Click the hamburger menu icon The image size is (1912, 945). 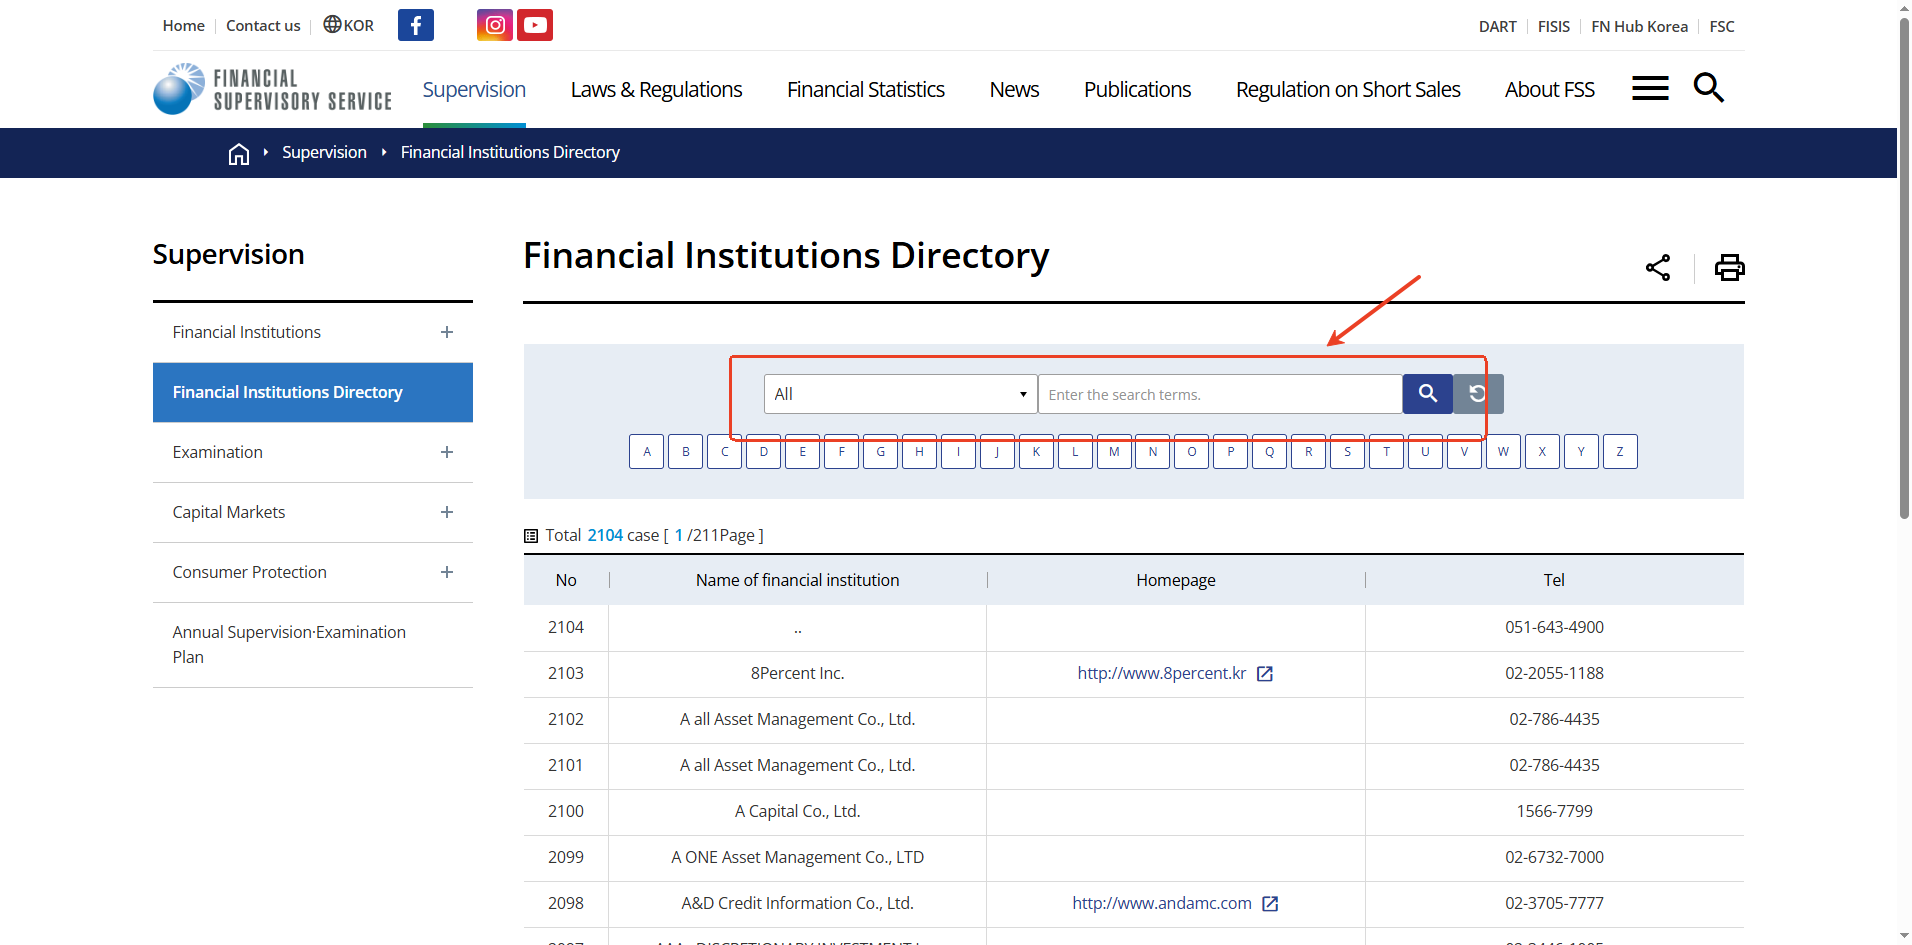pyautogui.click(x=1650, y=89)
